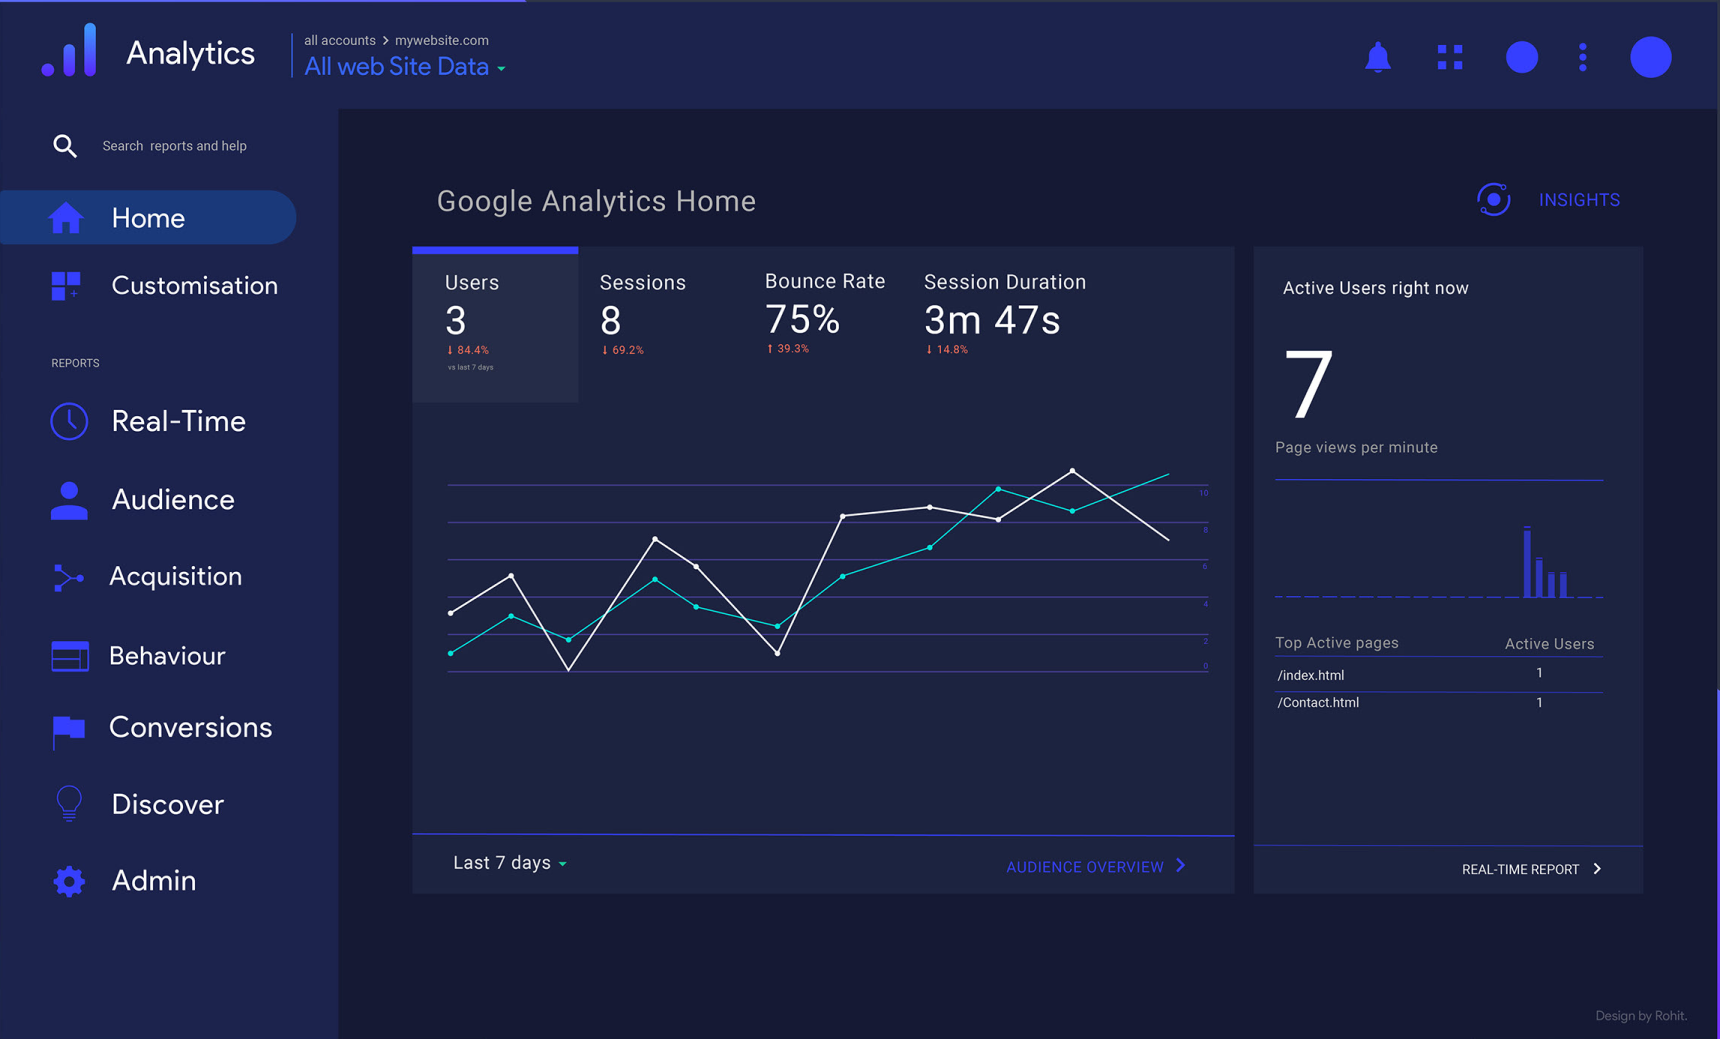This screenshot has height=1039, width=1720.
Task: Click the Active Users column header
Action: [1549, 644]
